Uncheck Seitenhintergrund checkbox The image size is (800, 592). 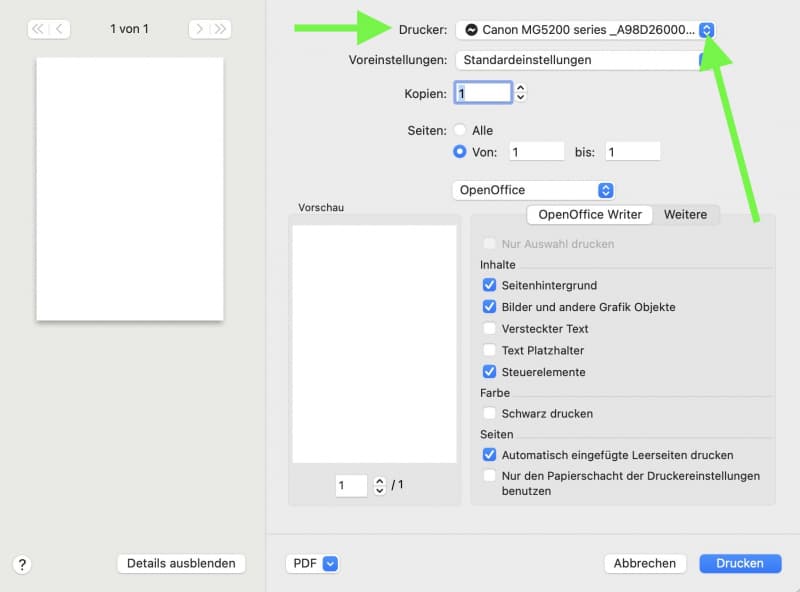coord(489,285)
